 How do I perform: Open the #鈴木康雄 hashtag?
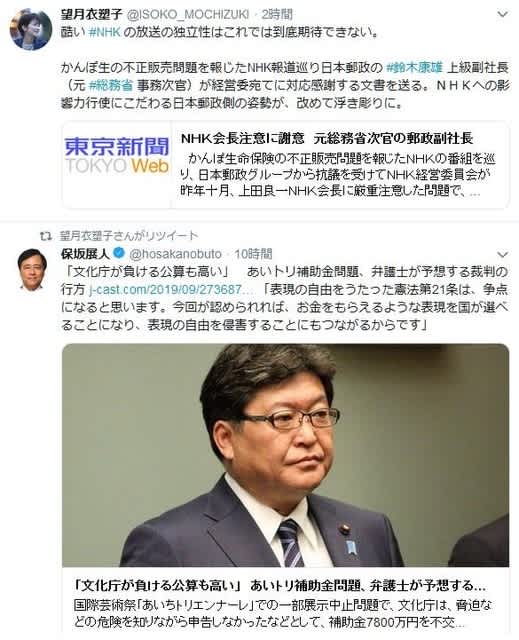[x=414, y=68]
